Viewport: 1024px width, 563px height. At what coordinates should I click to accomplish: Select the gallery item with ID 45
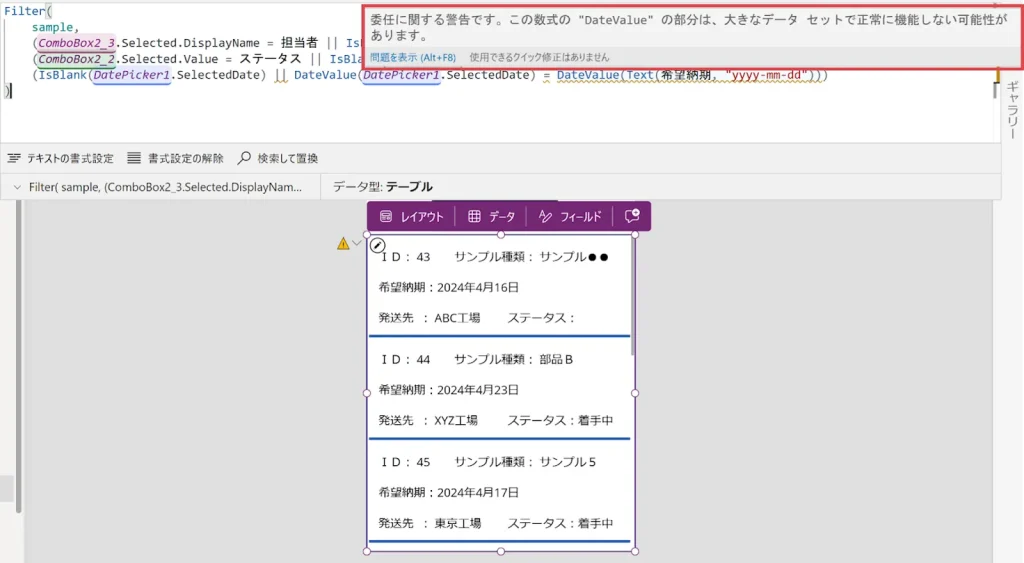click(500, 491)
